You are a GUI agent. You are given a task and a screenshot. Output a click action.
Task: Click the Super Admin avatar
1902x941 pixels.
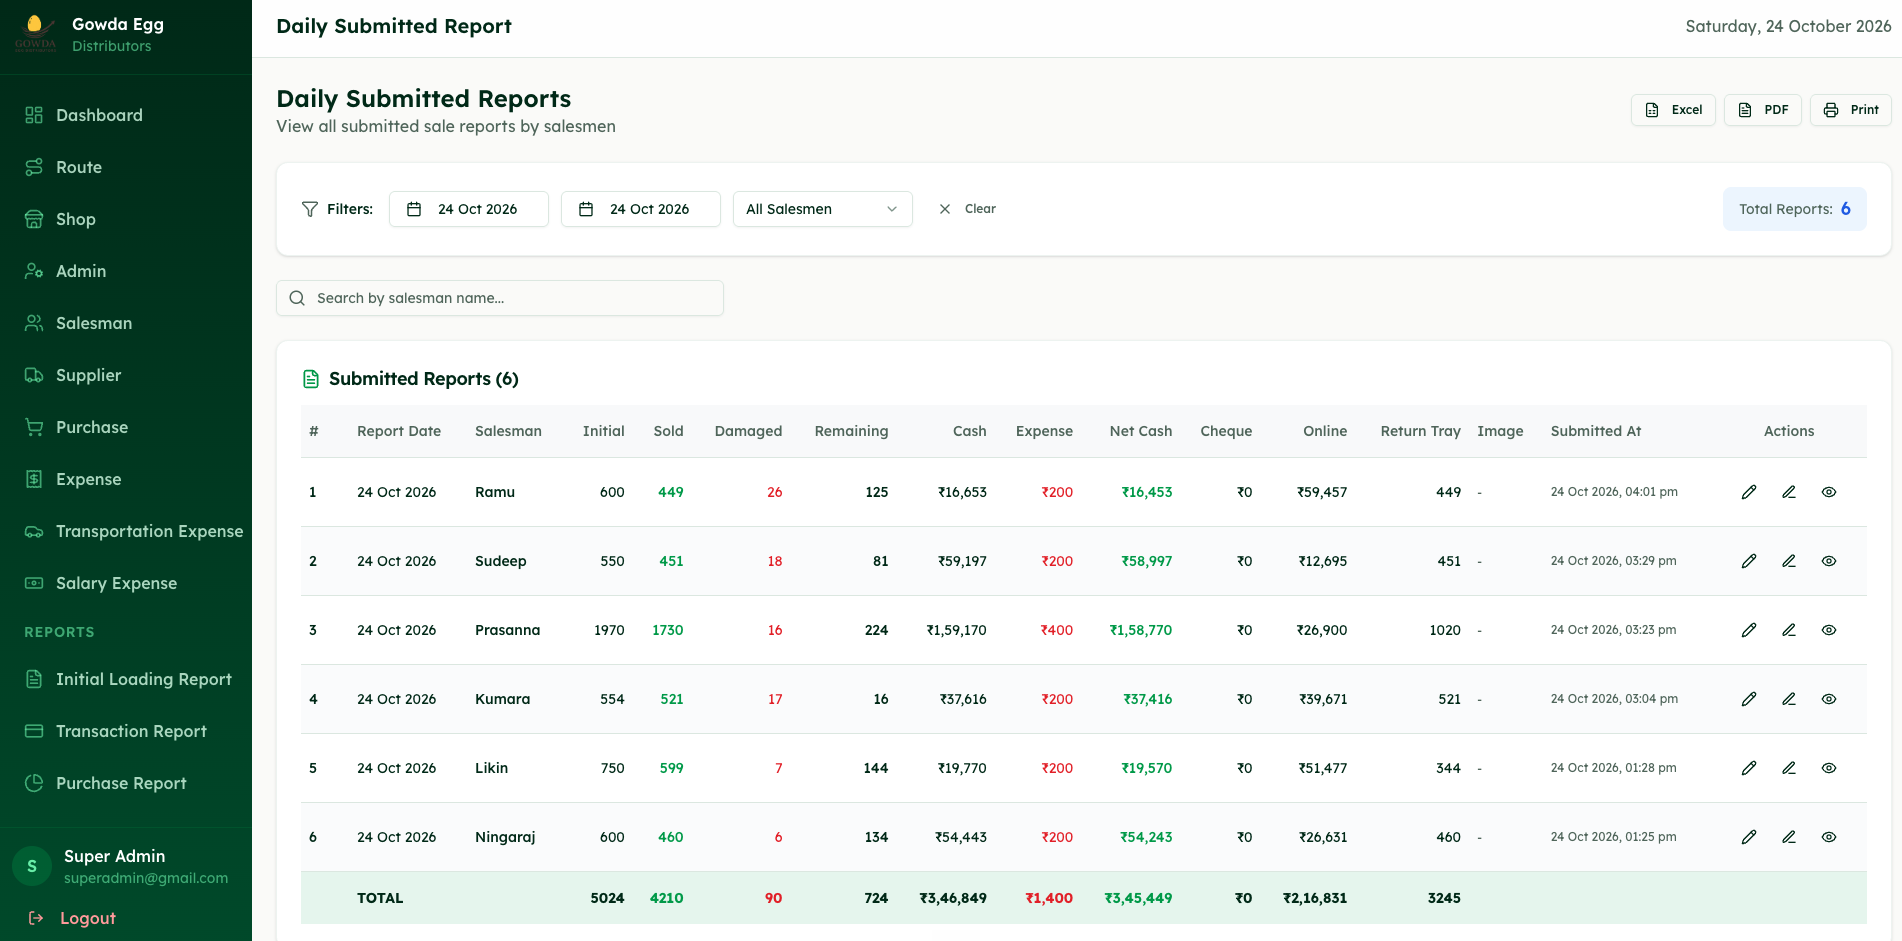[32, 866]
